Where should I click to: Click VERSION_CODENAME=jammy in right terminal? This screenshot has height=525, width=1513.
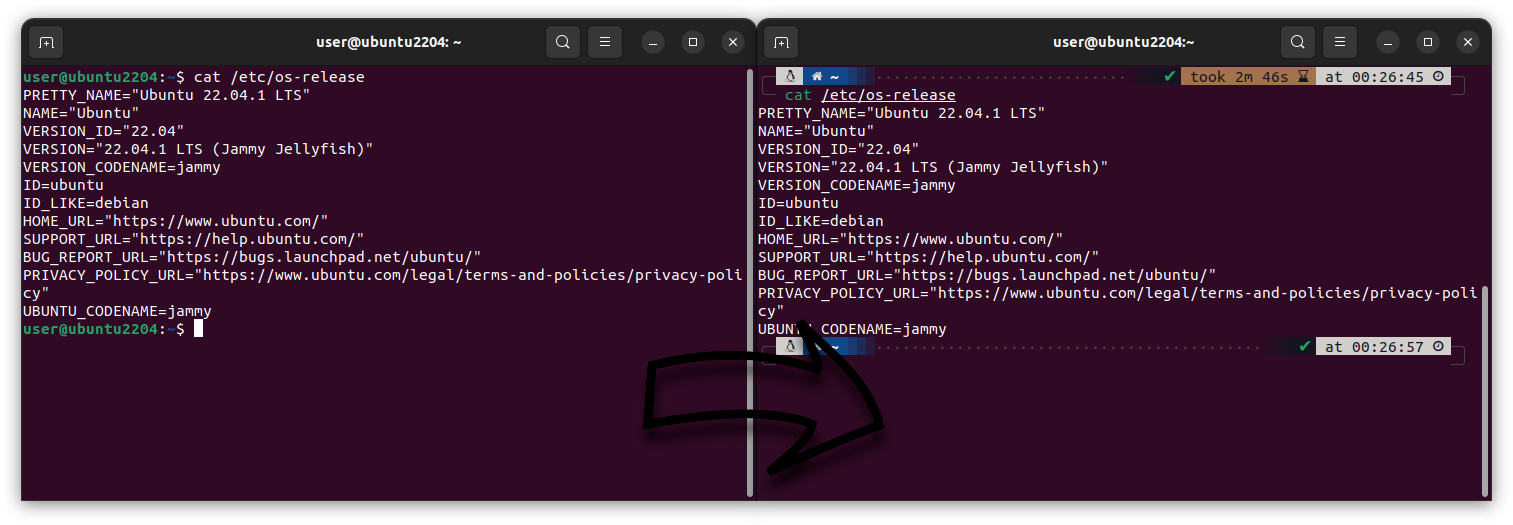tap(857, 185)
